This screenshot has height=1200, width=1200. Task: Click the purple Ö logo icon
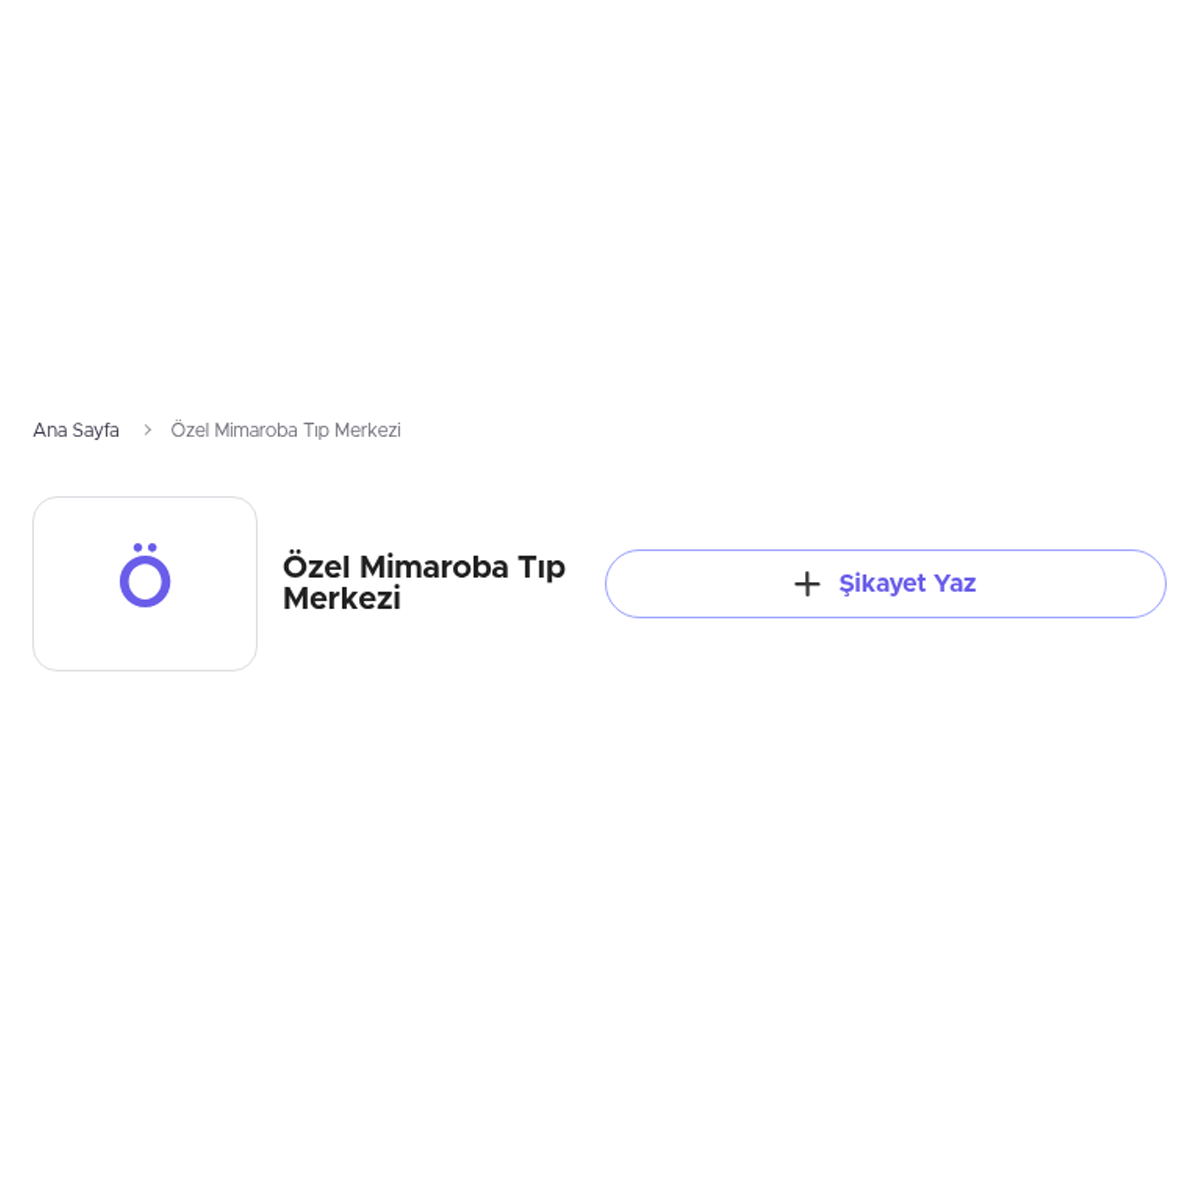pos(145,576)
